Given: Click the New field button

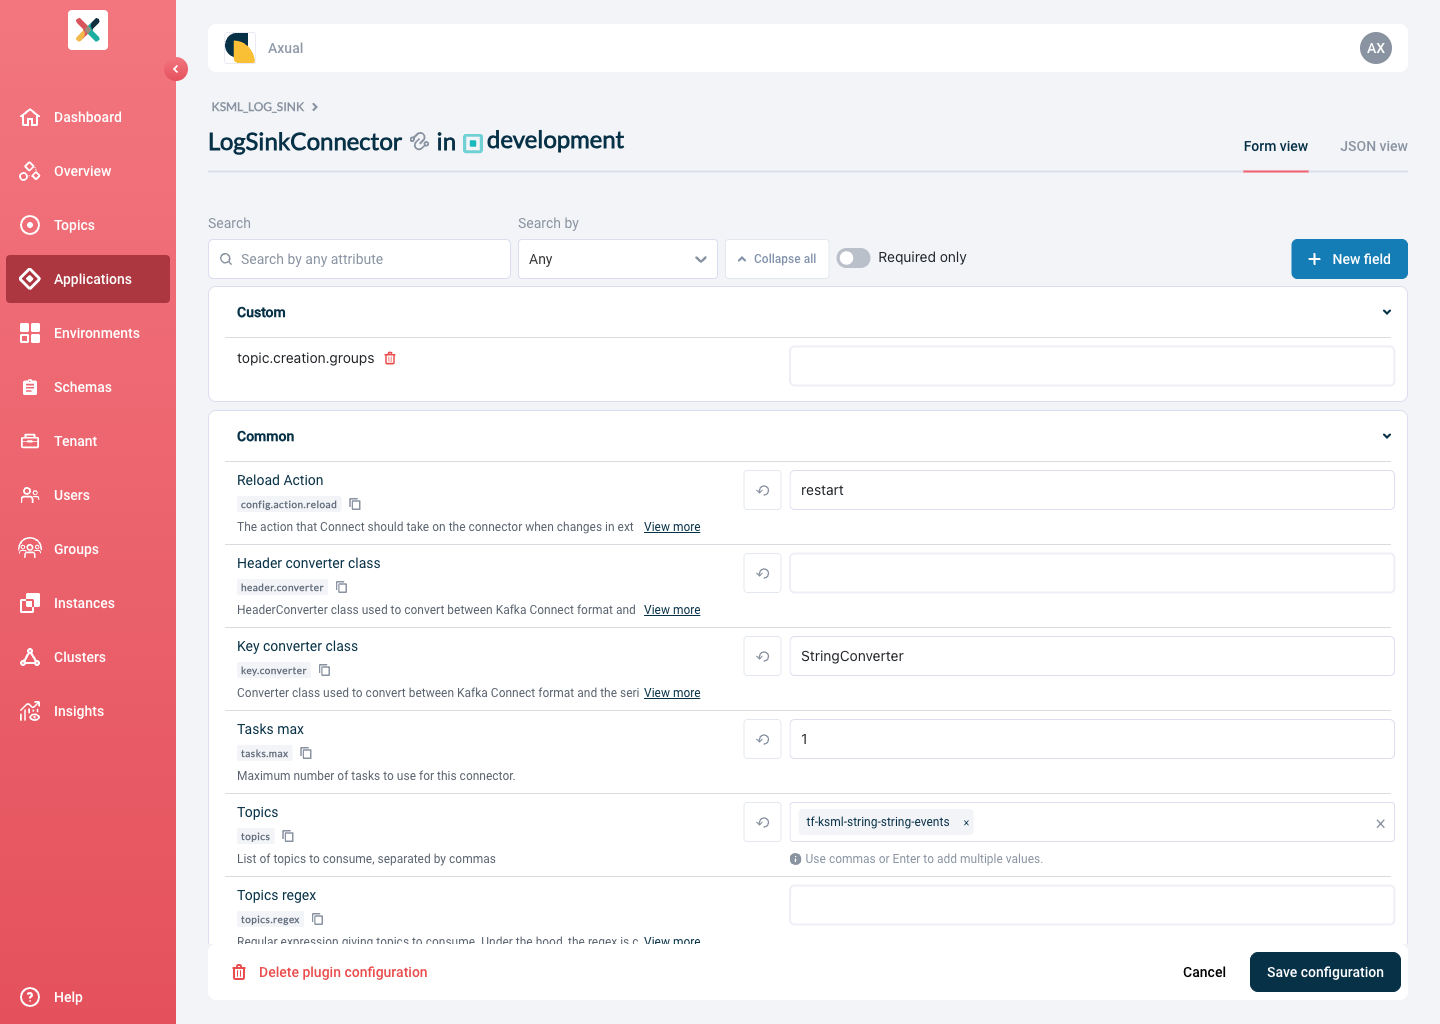Looking at the screenshot, I should pyautogui.click(x=1349, y=259).
